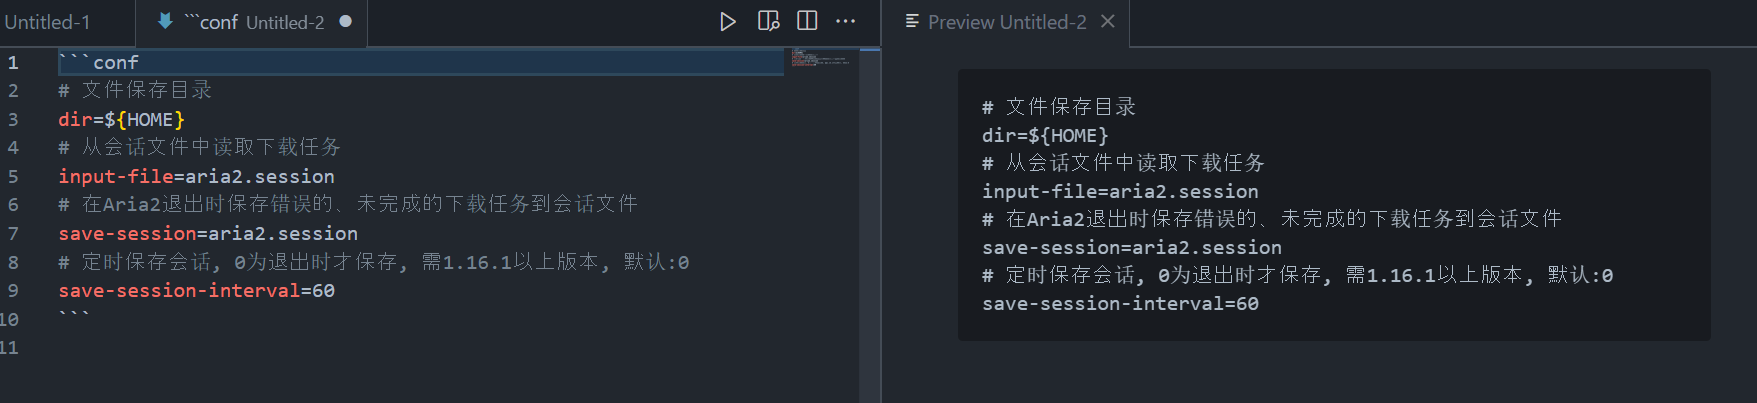The width and height of the screenshot is (1757, 403).
Task: Click the editor minimap
Action: click(x=820, y=59)
